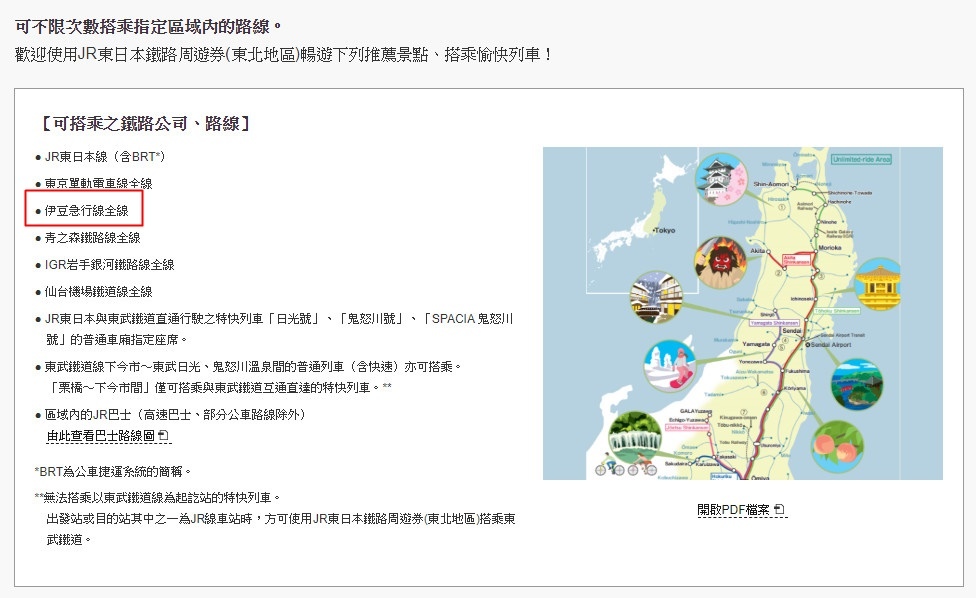
Task: Click the list item "IGR岩手銀河鐵路線全線"
Action: 110,264
